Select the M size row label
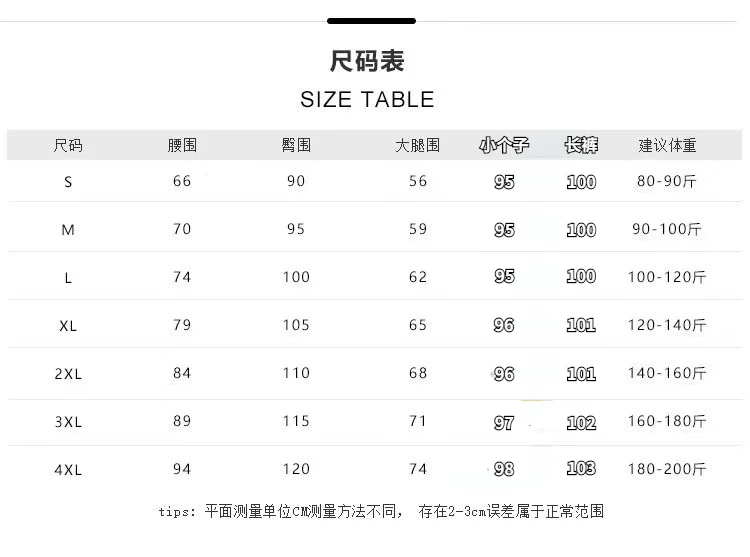This screenshot has height=557, width=750. 68,230
